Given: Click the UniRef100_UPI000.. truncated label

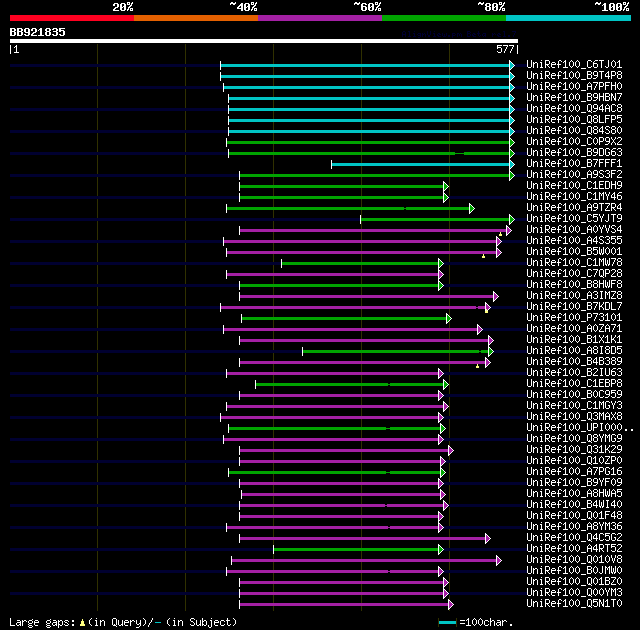Looking at the screenshot, I should coord(580,428).
